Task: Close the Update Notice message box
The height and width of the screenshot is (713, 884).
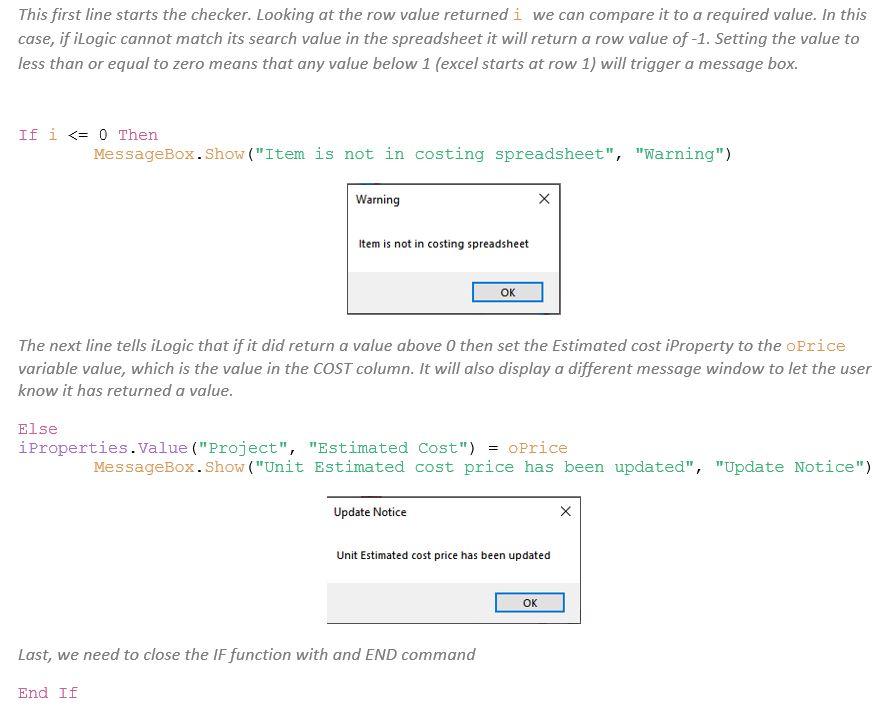Action: click(565, 511)
